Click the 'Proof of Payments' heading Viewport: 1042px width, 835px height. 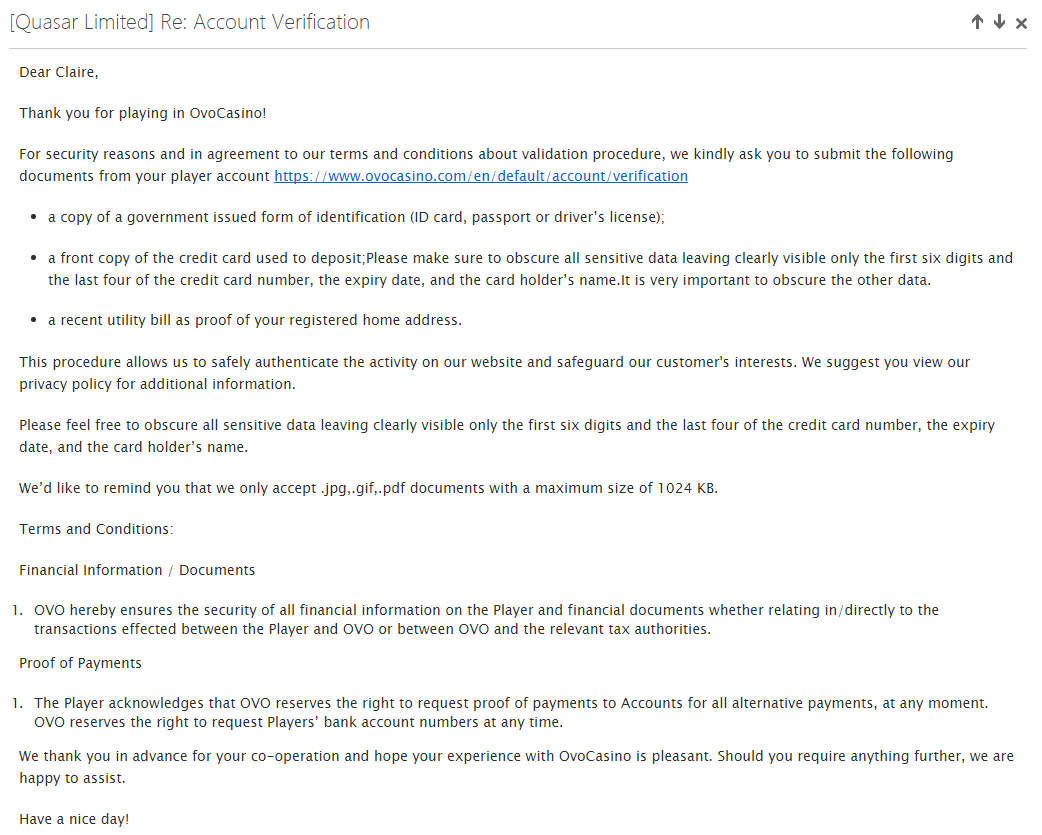[80, 664]
